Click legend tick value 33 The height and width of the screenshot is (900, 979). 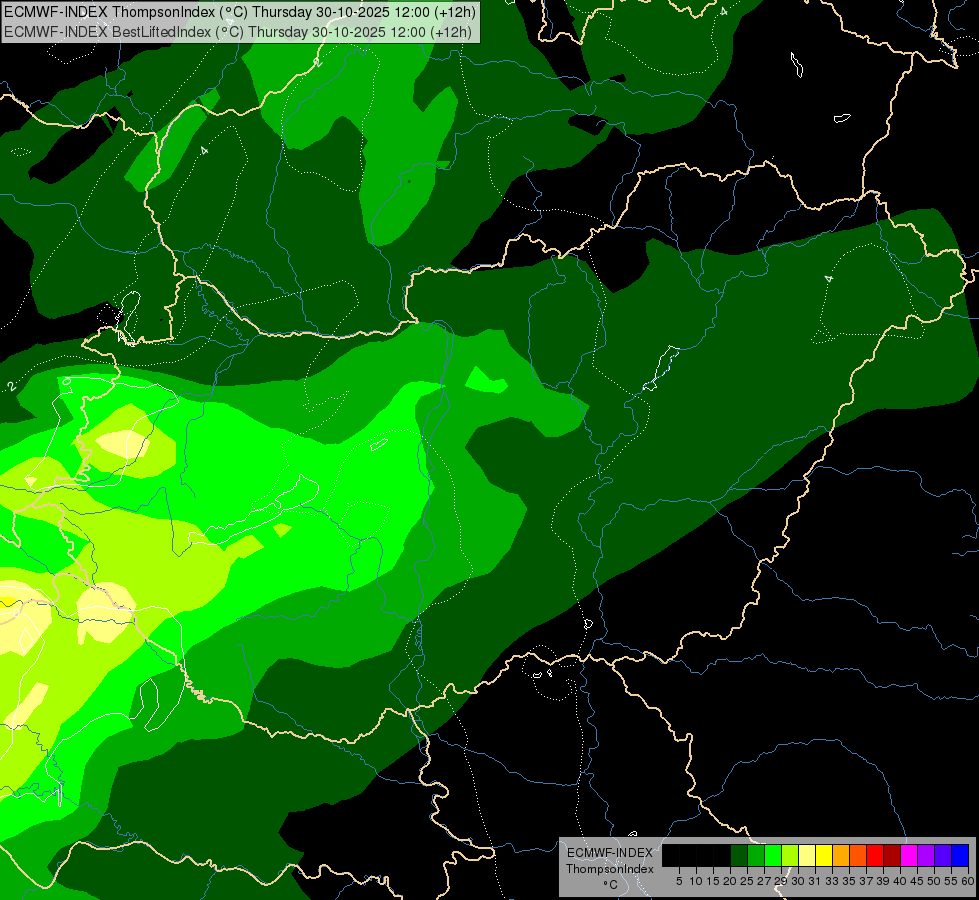click(832, 881)
